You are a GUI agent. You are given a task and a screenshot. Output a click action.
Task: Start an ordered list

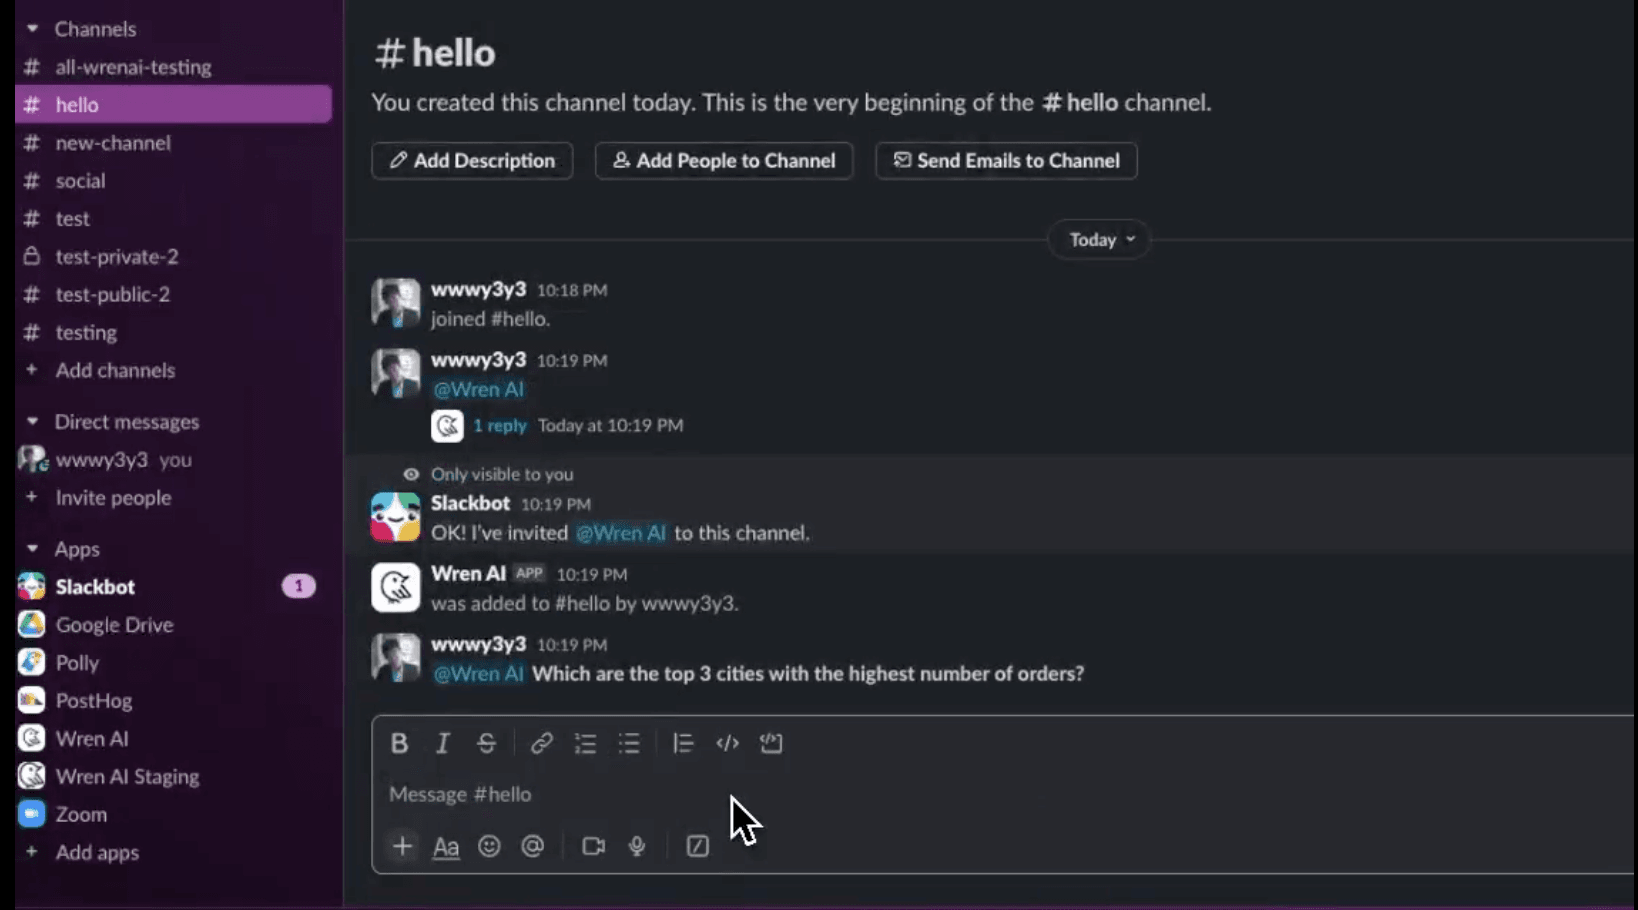tap(585, 743)
